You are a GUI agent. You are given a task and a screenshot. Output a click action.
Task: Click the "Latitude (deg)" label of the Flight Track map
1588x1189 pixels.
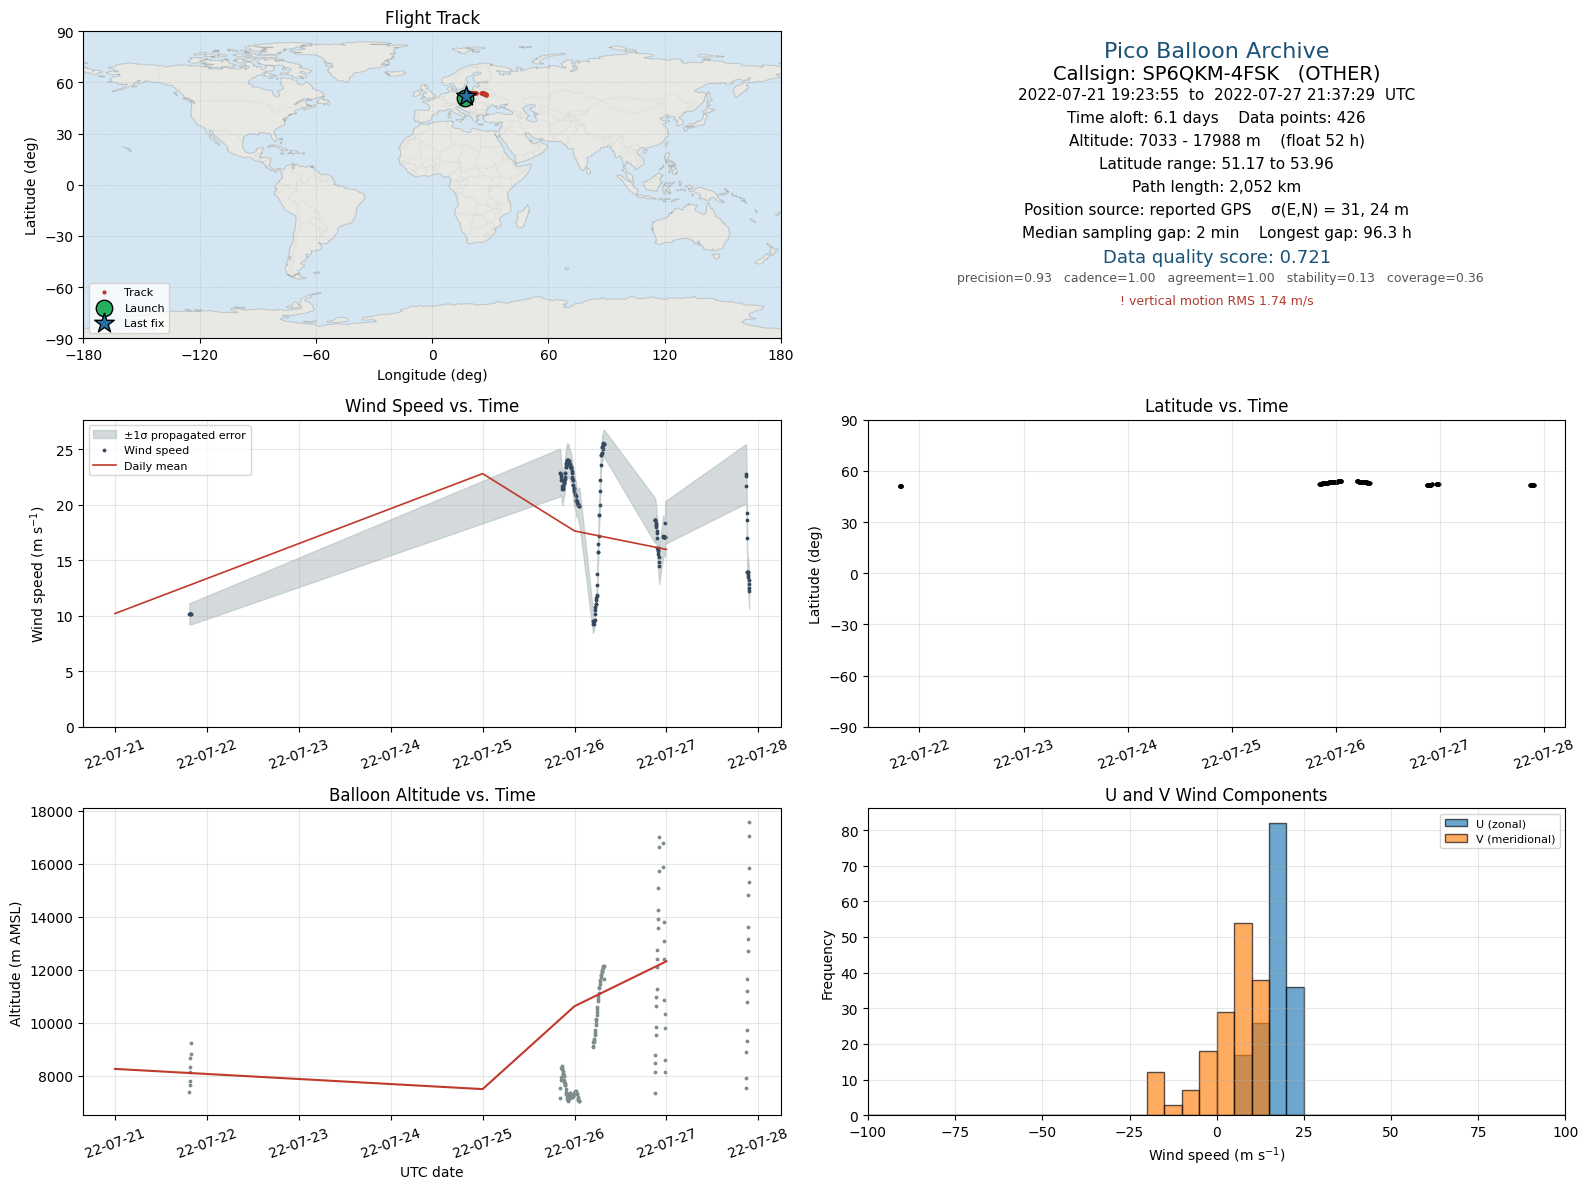[x=31, y=186]
